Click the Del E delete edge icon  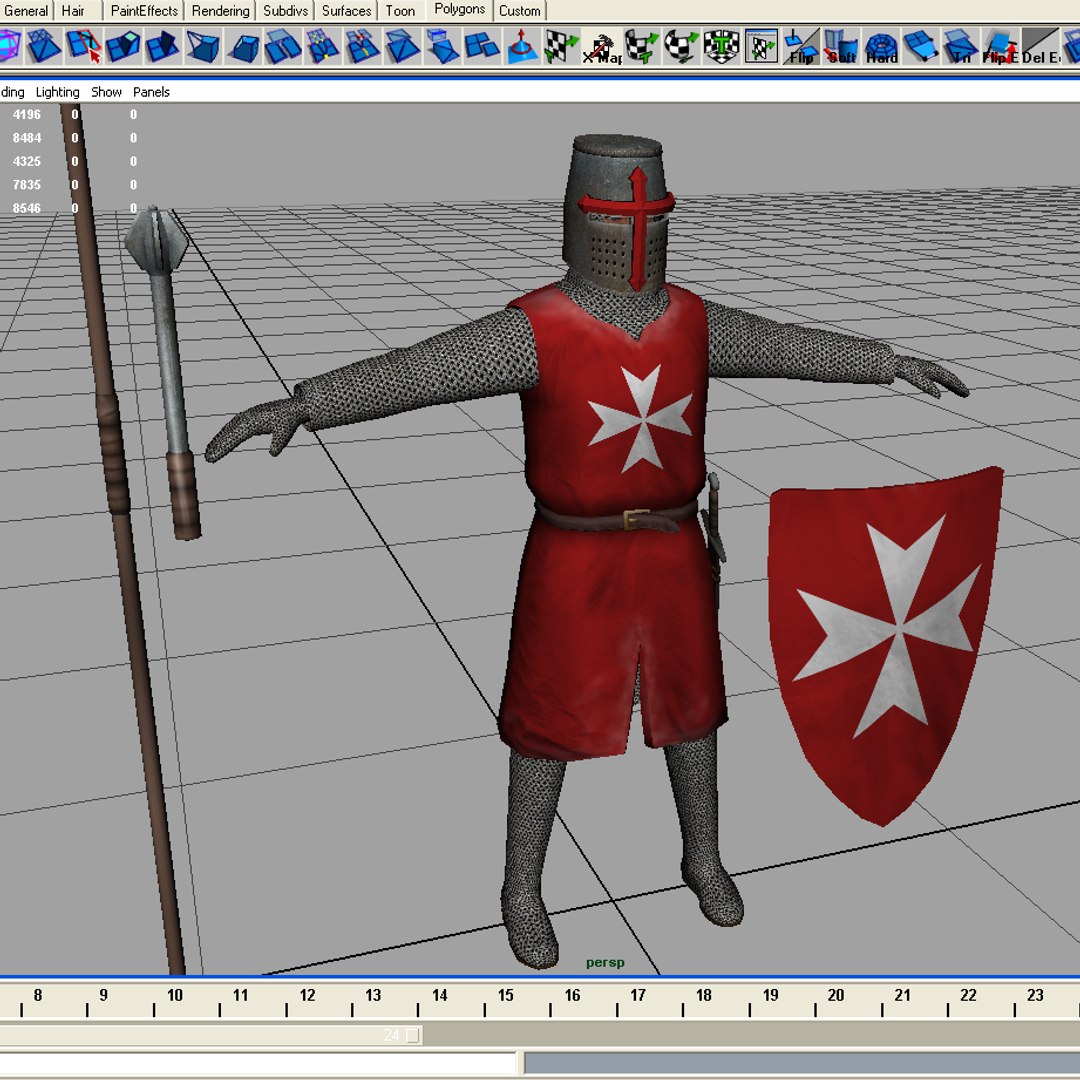pos(1041,47)
